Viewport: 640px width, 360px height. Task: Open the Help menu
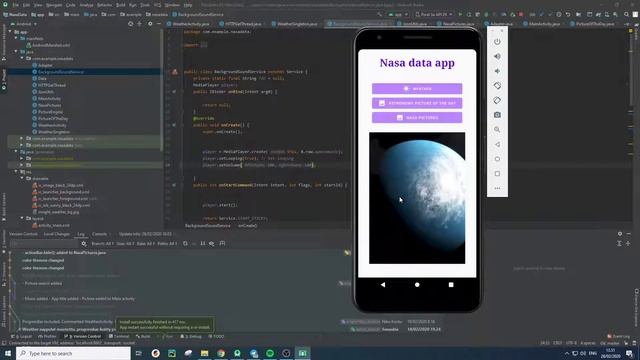[188, 5]
